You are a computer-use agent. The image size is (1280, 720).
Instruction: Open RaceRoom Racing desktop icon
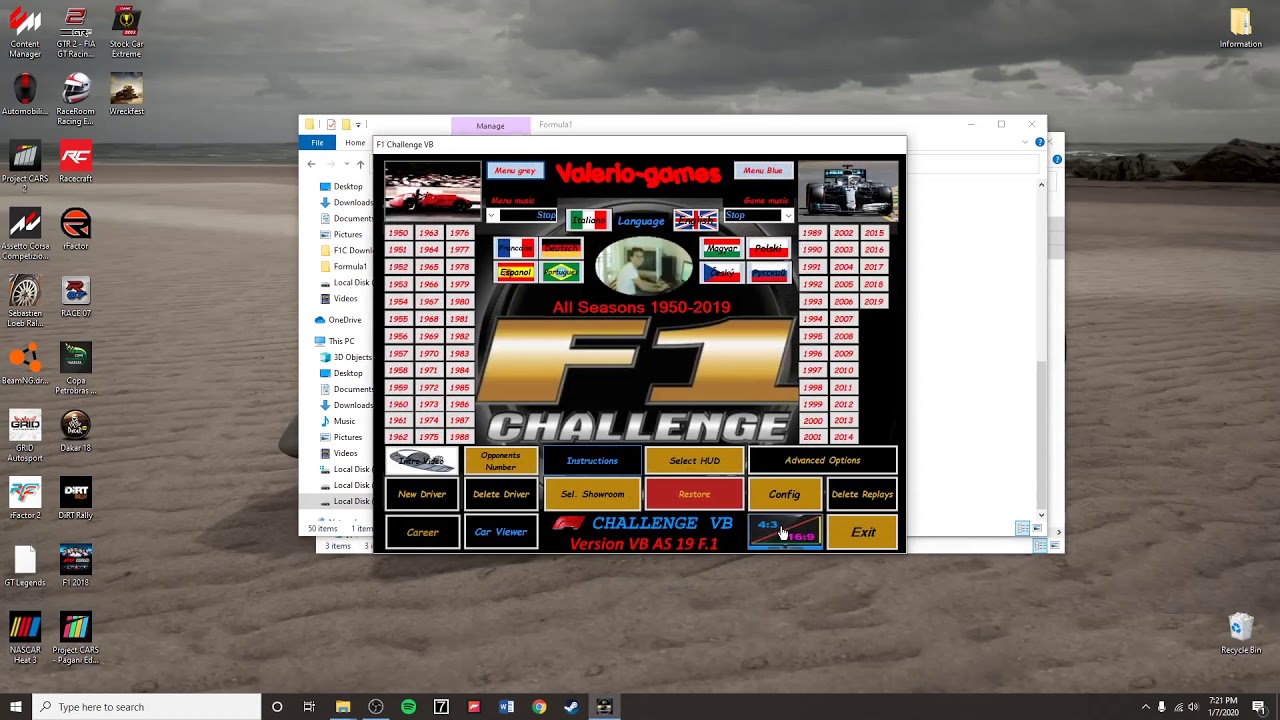75,100
